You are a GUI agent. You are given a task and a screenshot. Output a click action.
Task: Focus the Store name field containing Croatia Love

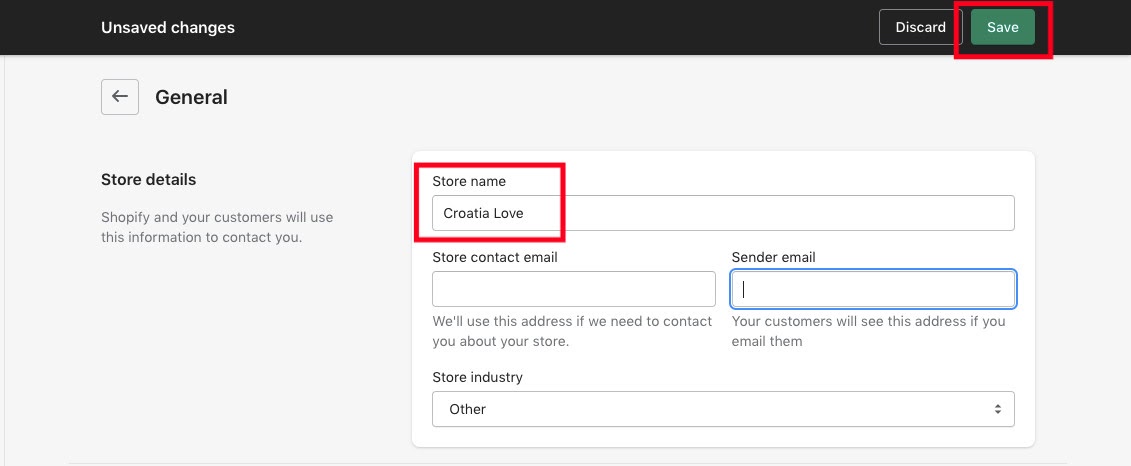tap(723, 213)
